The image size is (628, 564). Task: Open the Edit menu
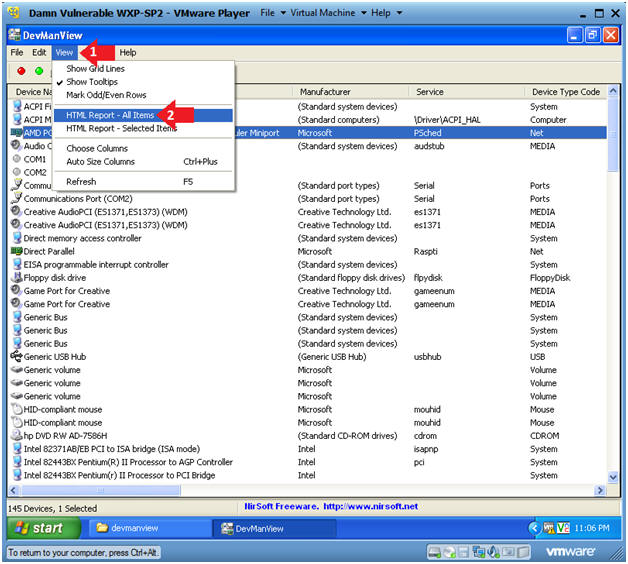tap(39, 52)
